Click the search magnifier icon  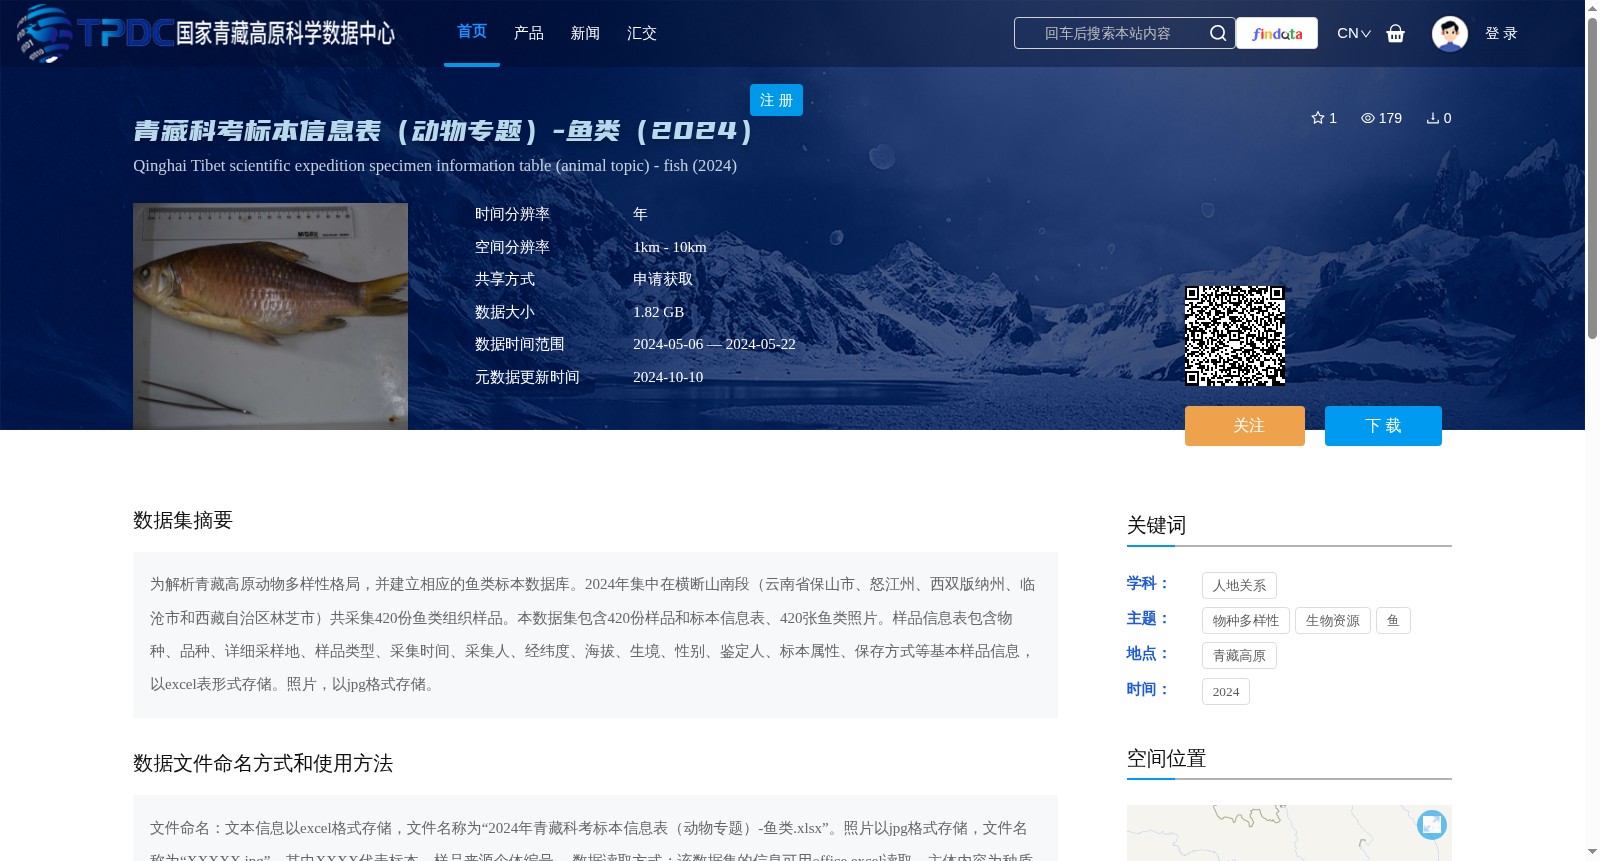tap(1218, 33)
